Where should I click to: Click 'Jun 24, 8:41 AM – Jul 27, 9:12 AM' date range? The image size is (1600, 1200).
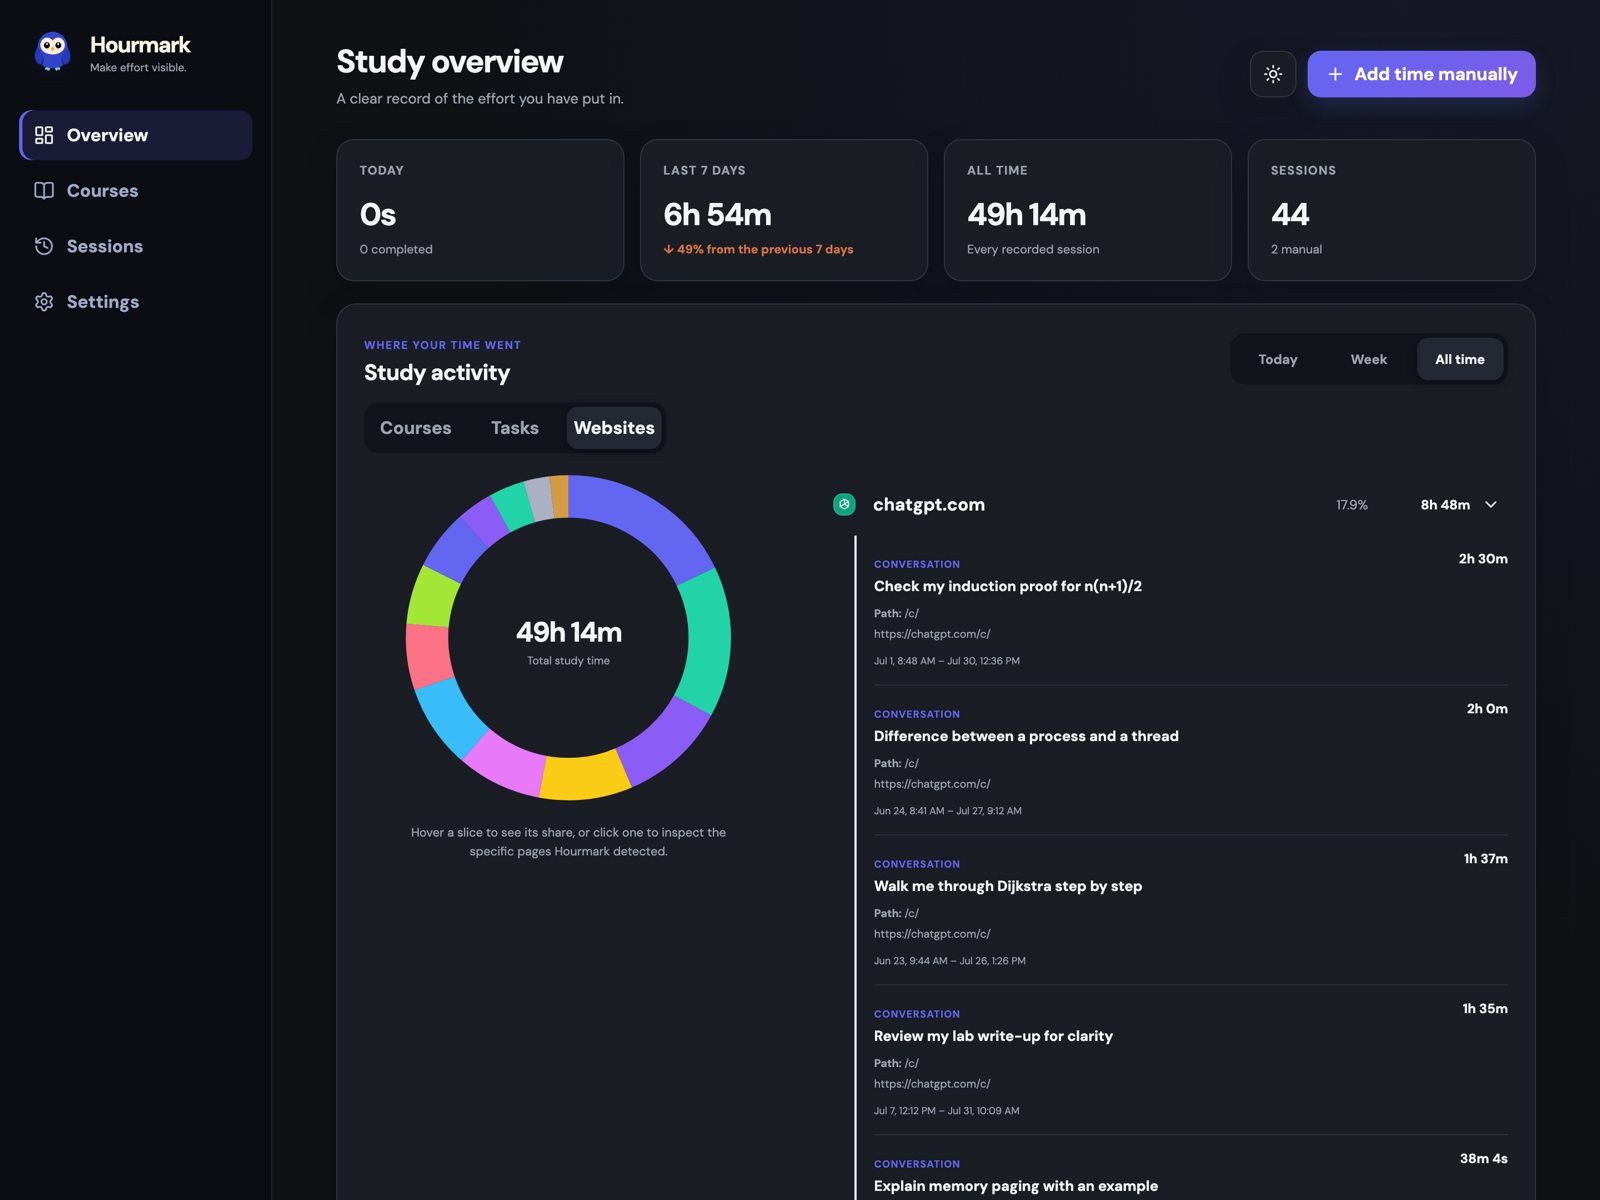pos(948,811)
